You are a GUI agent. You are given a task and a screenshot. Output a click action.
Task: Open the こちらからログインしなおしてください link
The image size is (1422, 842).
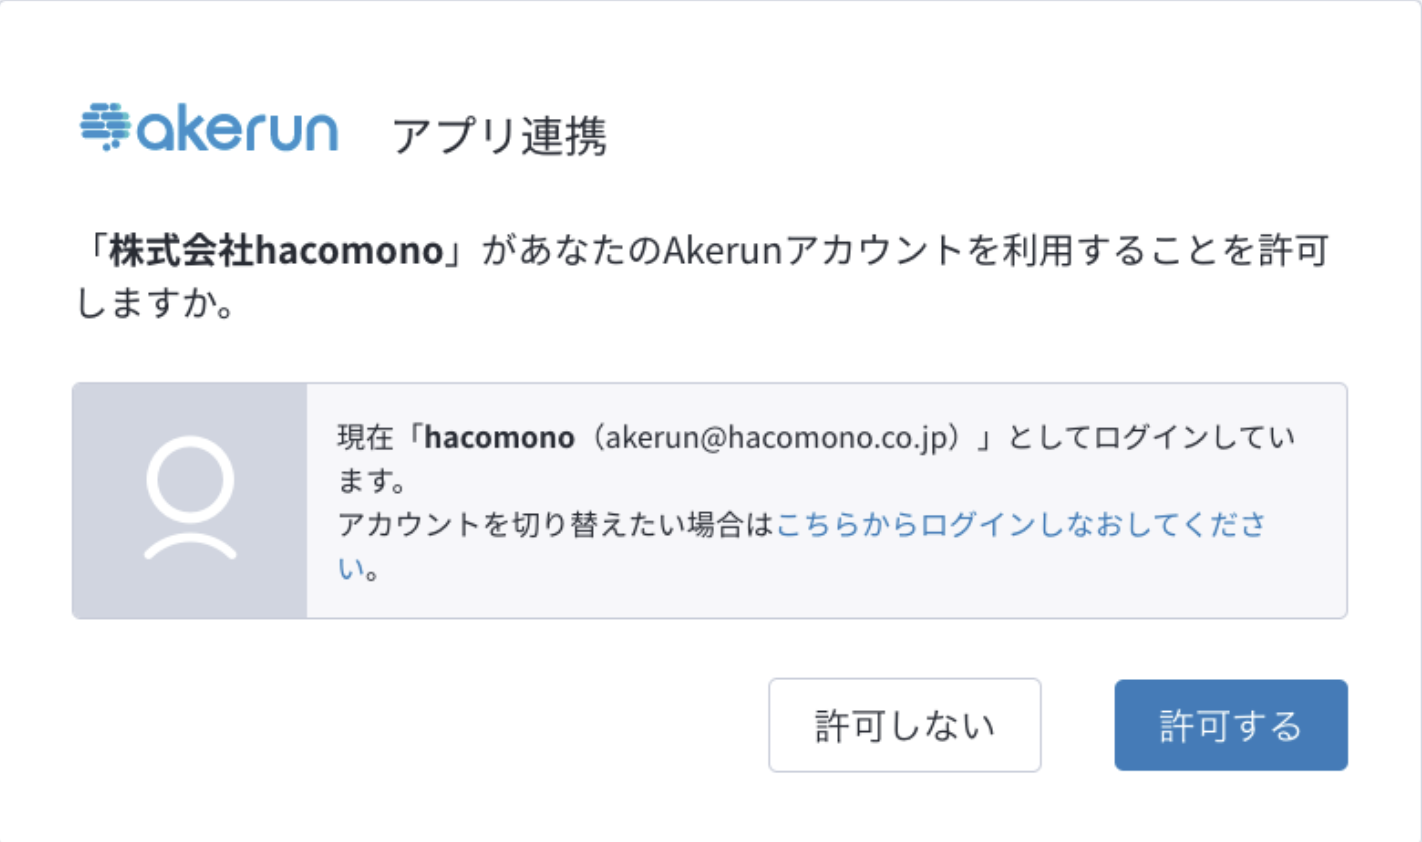click(x=1020, y=524)
